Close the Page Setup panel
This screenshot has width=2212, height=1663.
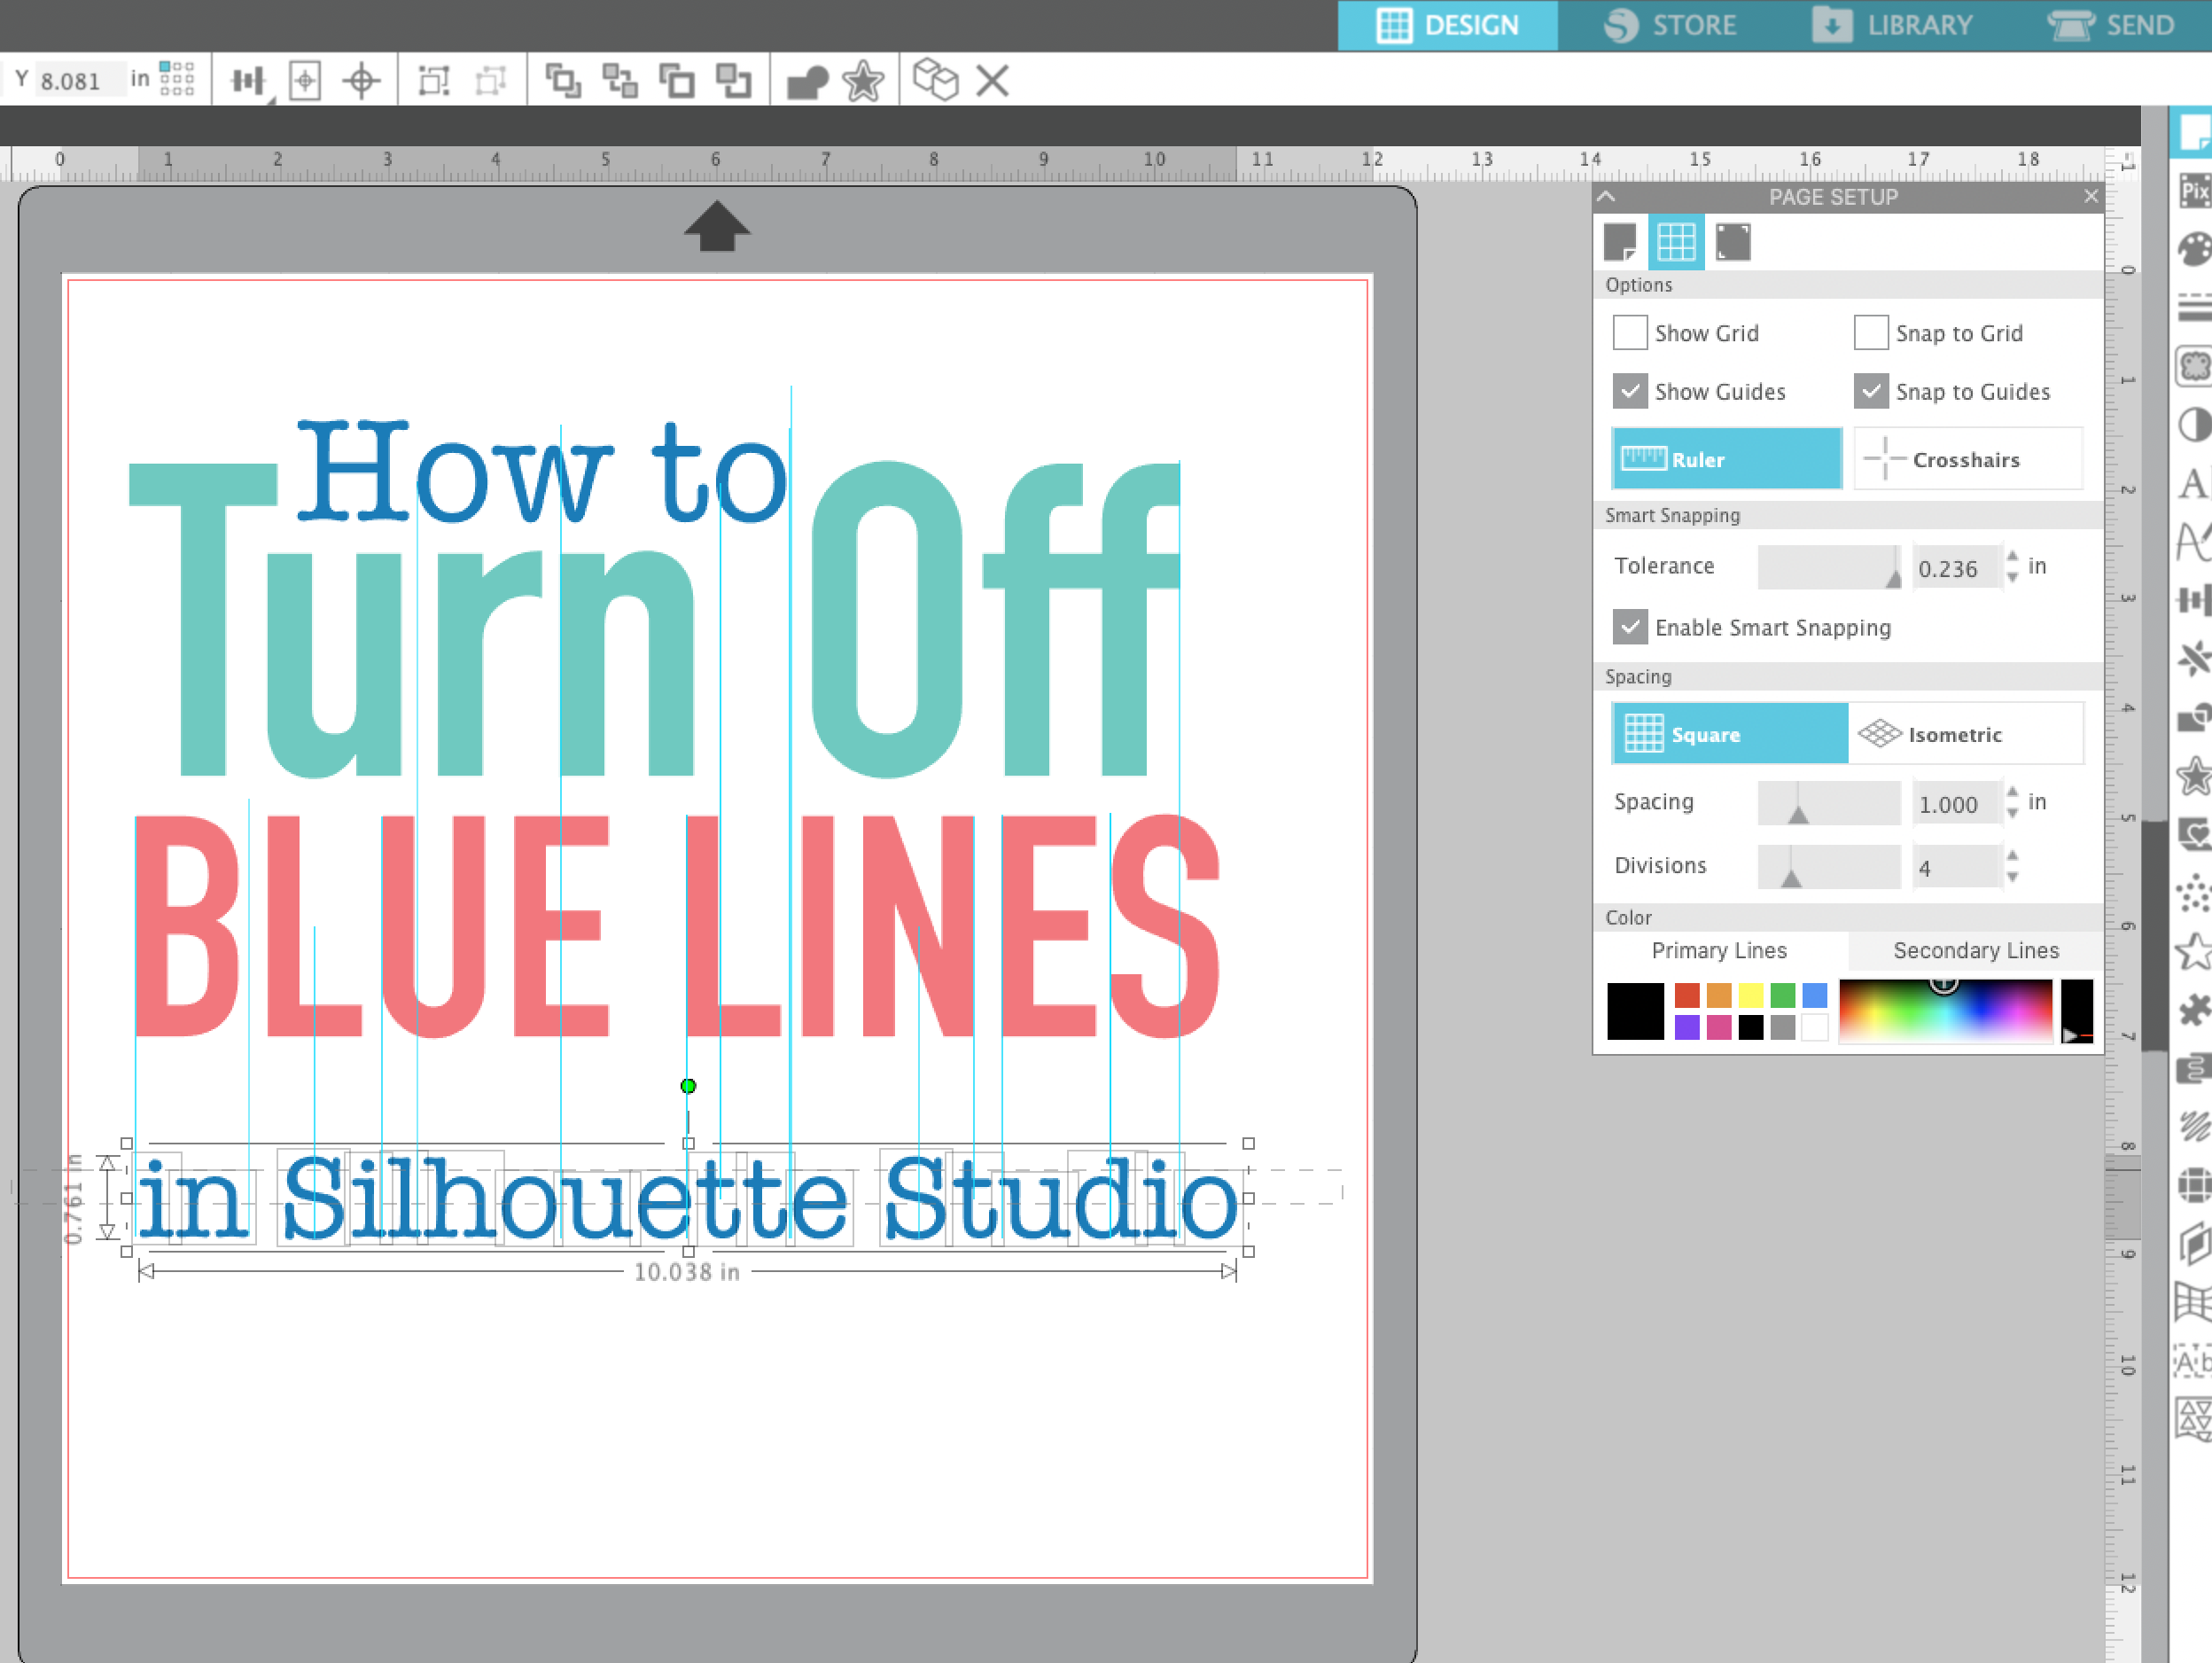2091,196
